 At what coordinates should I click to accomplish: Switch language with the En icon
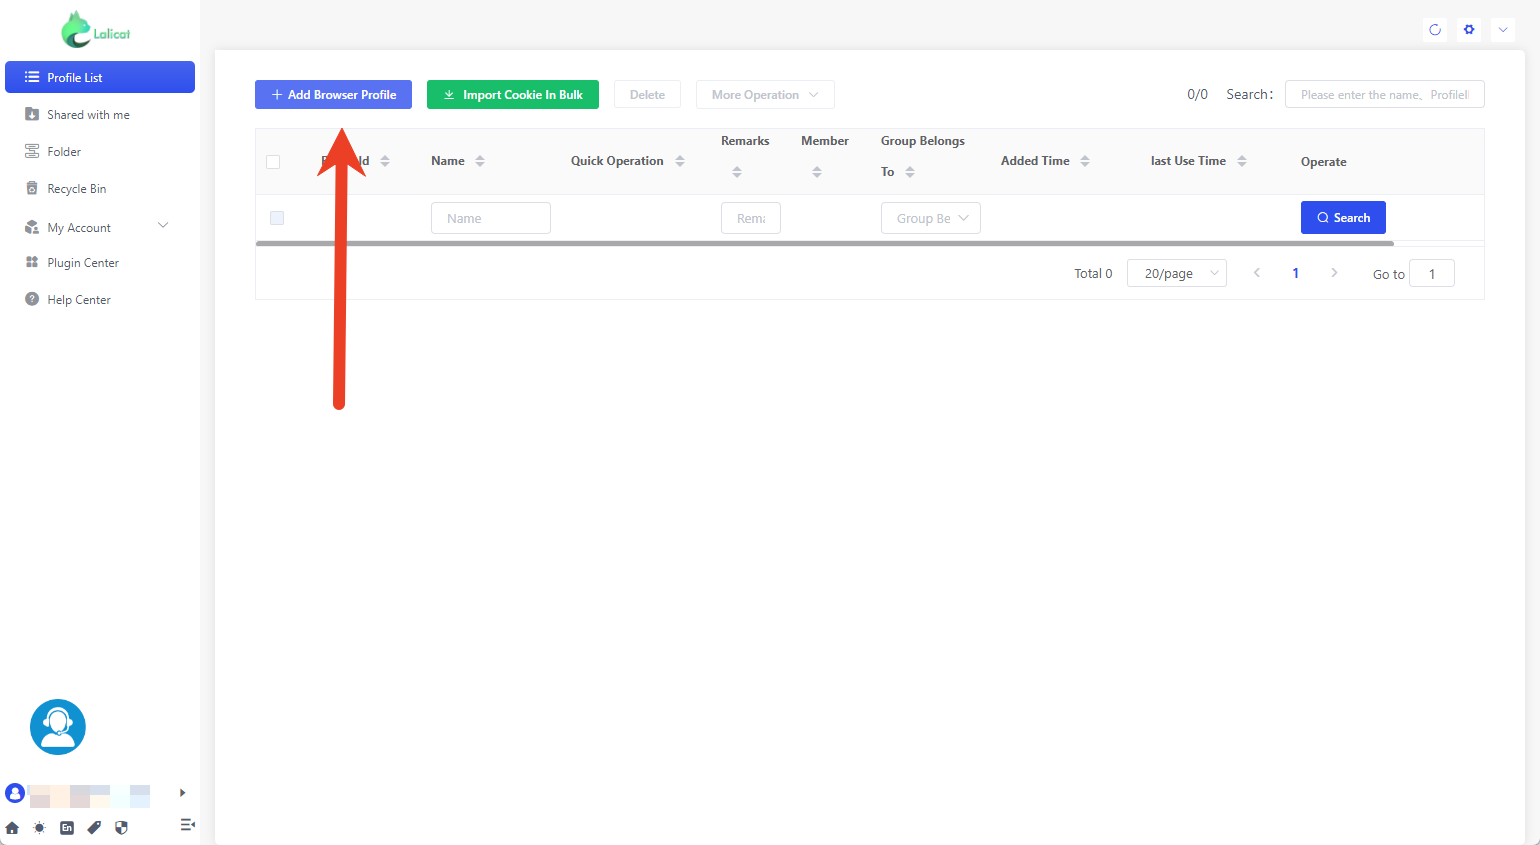67,828
